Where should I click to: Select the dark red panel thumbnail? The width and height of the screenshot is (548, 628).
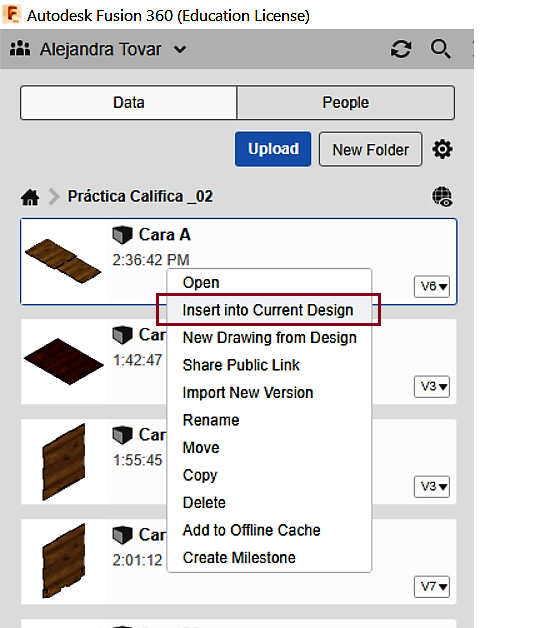click(64, 362)
